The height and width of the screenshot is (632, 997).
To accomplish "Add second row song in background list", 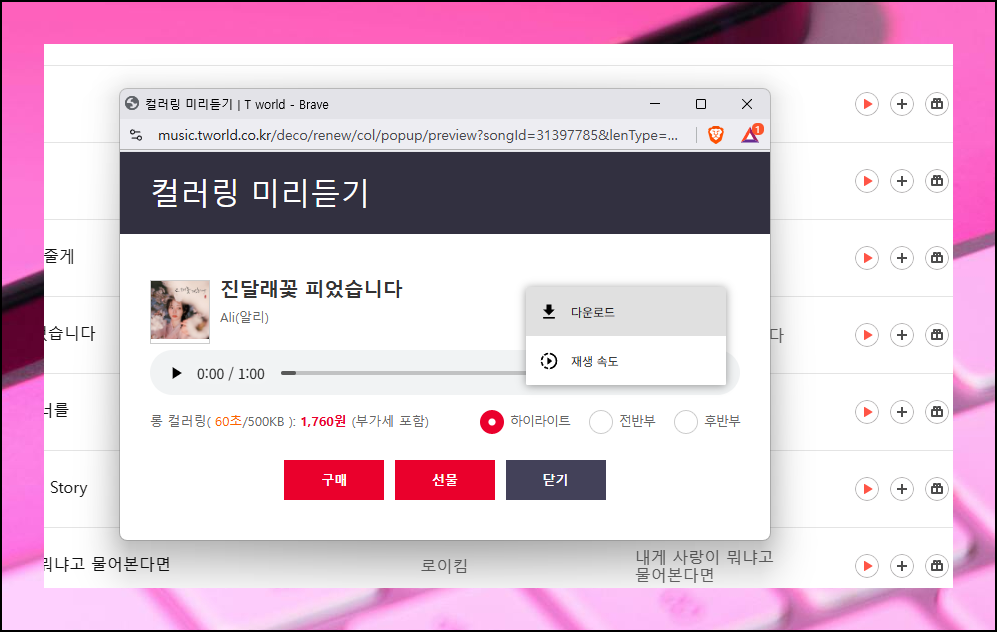I will click(x=902, y=181).
